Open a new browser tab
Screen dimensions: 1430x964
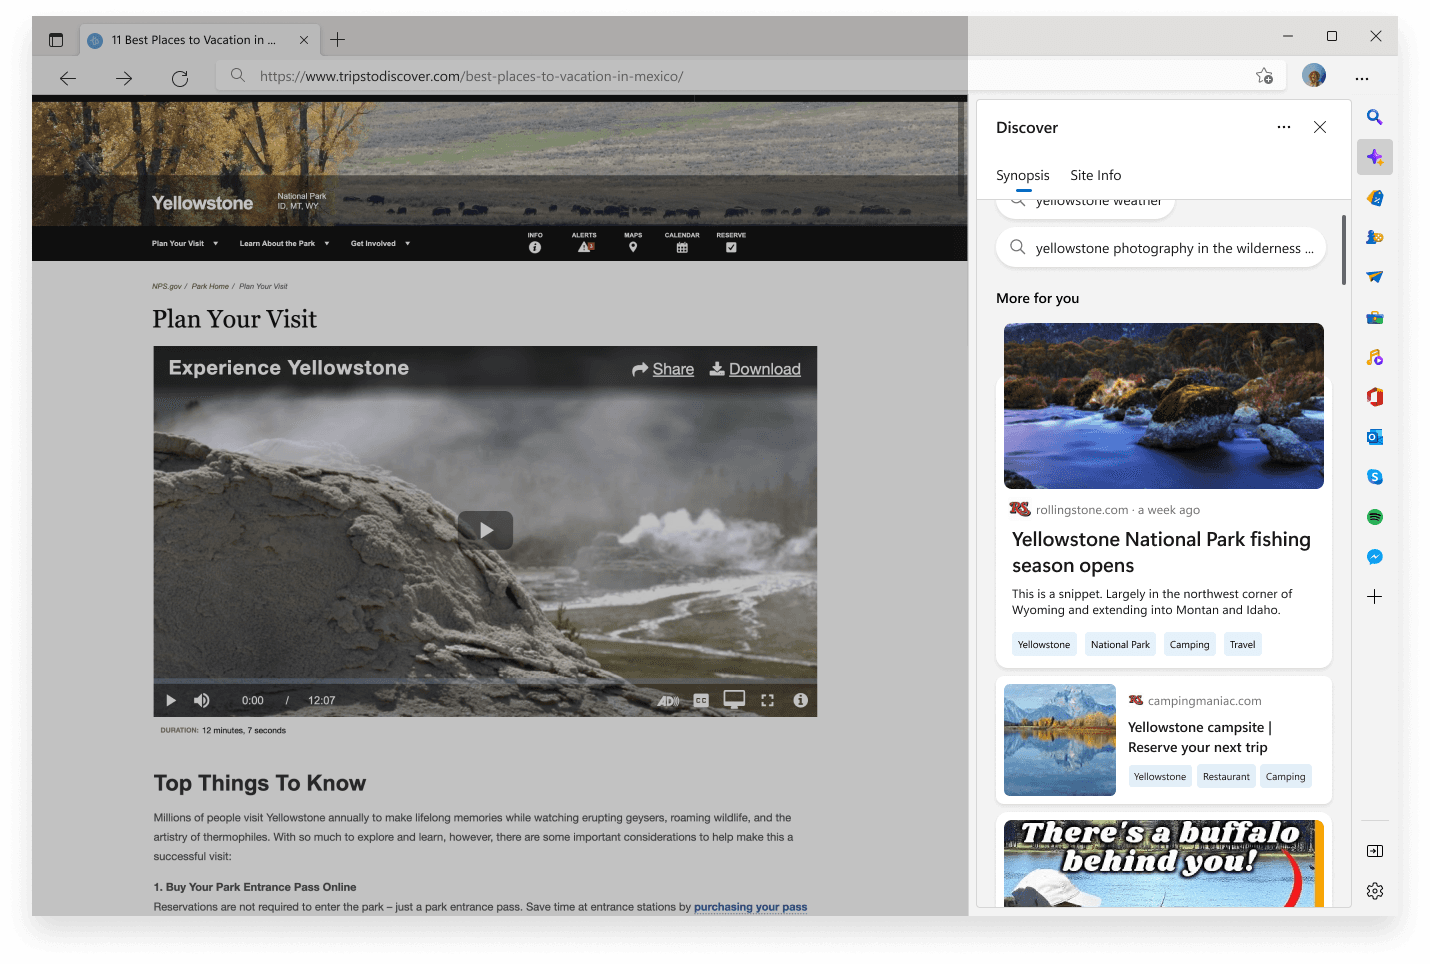[x=338, y=40]
